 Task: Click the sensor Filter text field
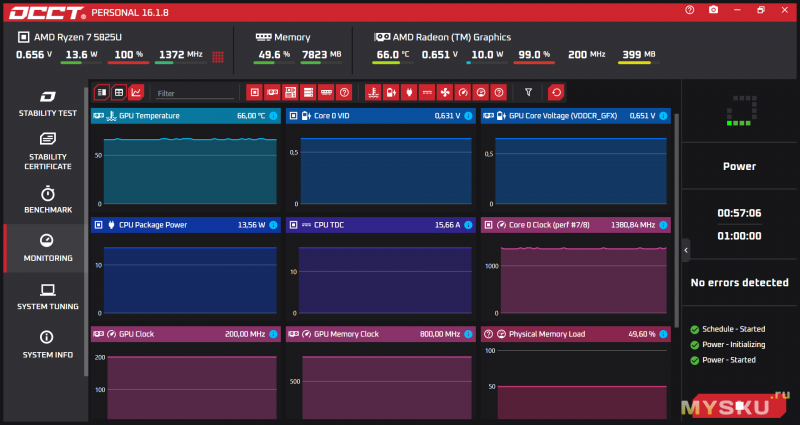pos(195,93)
